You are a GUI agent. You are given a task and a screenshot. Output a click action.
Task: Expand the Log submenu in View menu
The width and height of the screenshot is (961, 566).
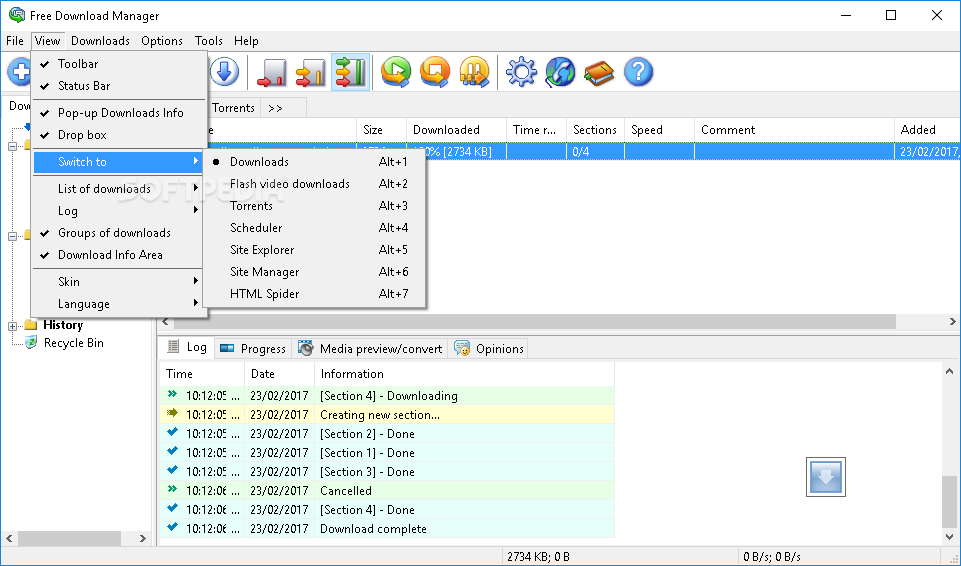(x=119, y=211)
